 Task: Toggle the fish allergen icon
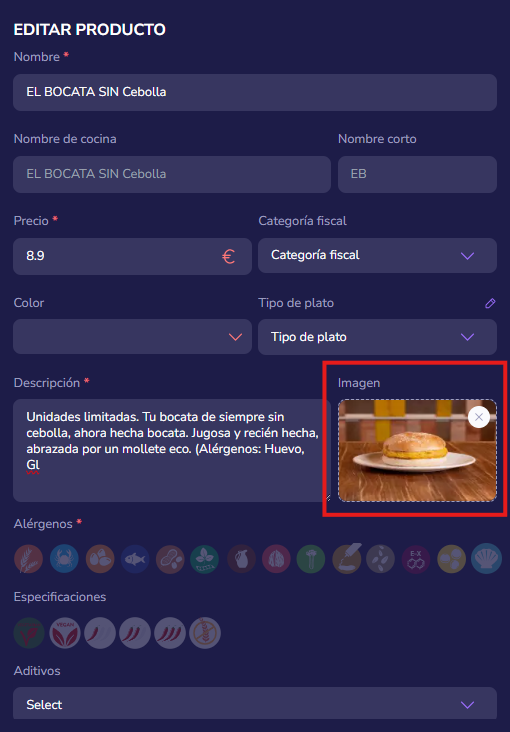pos(135,559)
